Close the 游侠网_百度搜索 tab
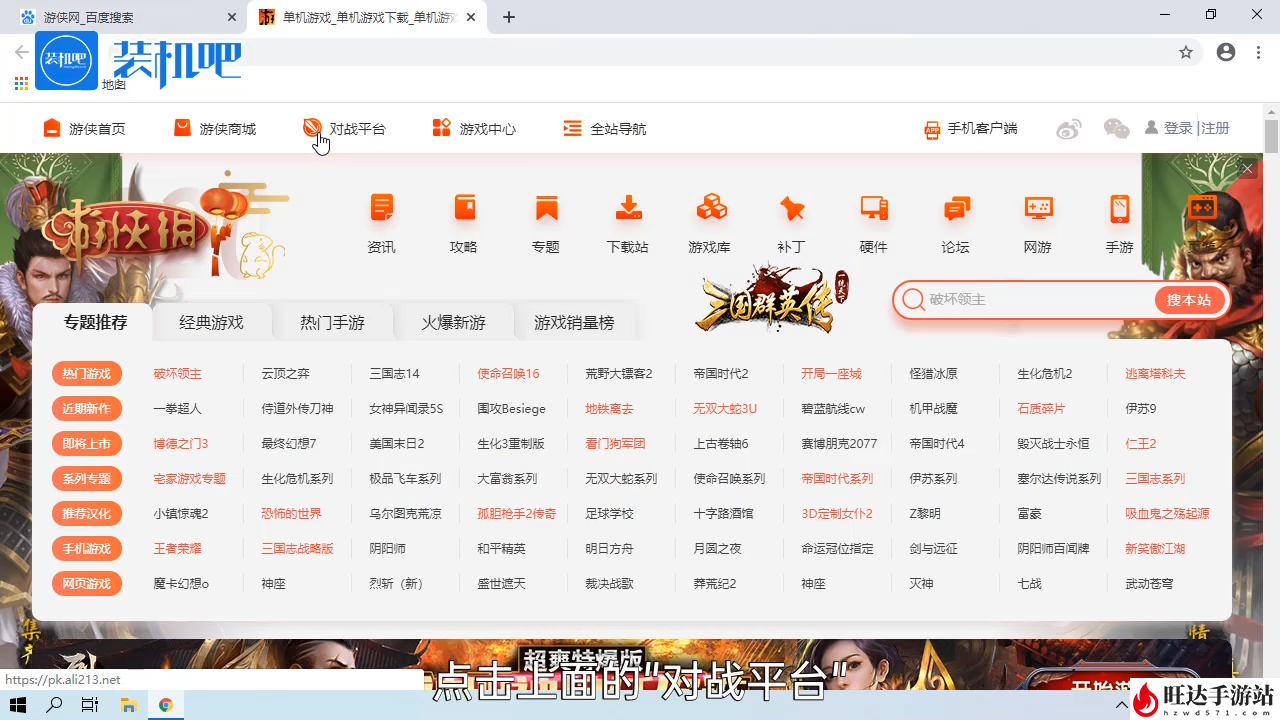1280x720 pixels. [x=231, y=17]
